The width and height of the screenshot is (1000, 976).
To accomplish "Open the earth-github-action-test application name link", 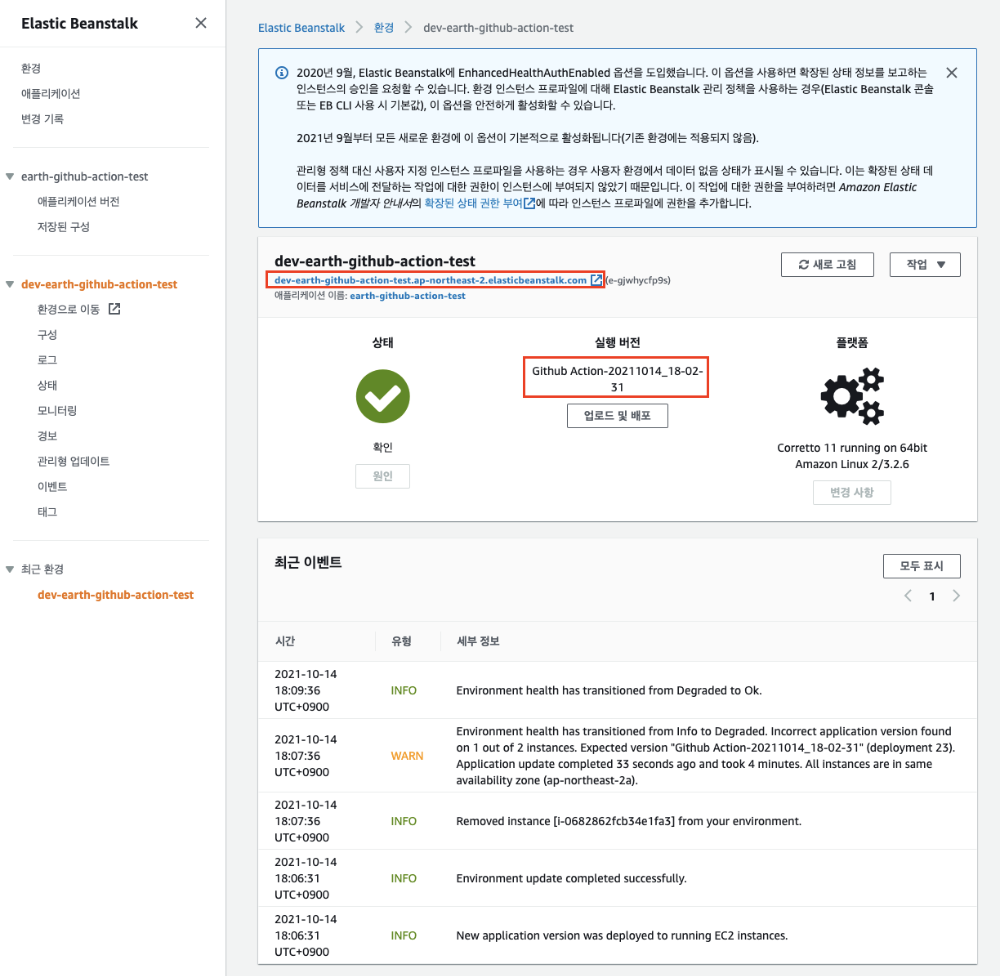I will pyautogui.click(x=408, y=296).
